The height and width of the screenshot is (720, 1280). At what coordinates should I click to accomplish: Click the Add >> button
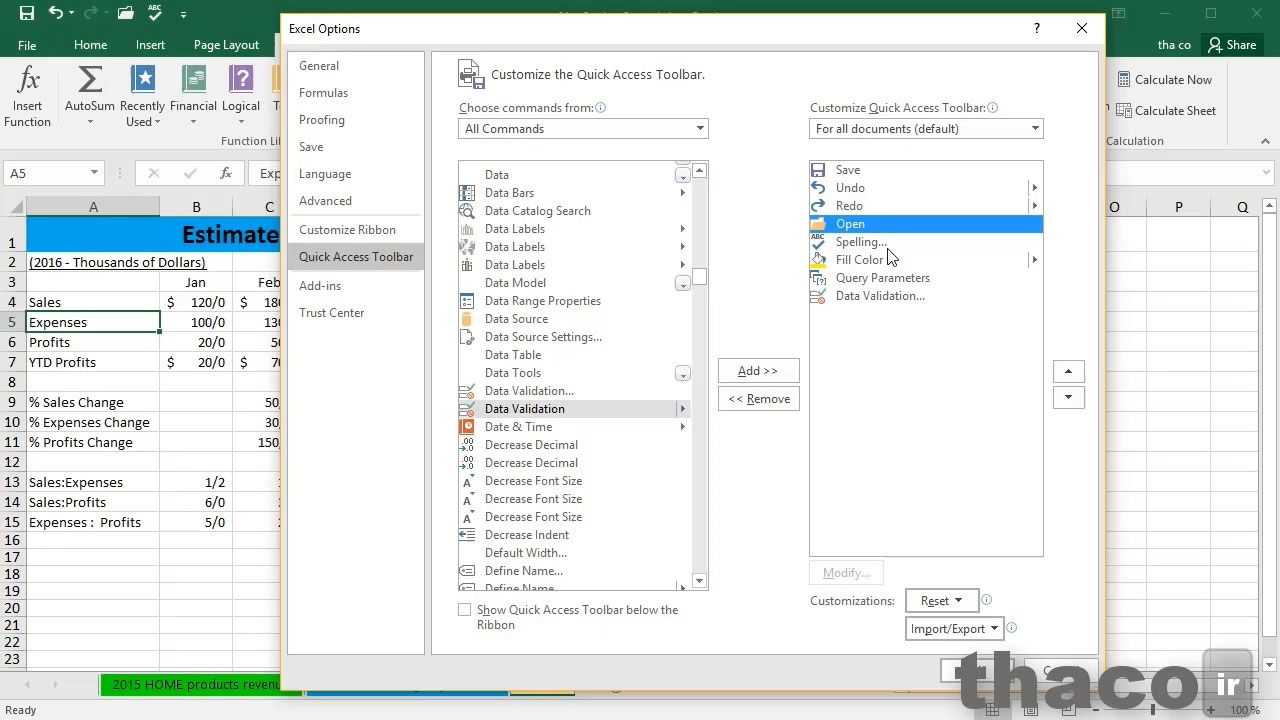[758, 371]
